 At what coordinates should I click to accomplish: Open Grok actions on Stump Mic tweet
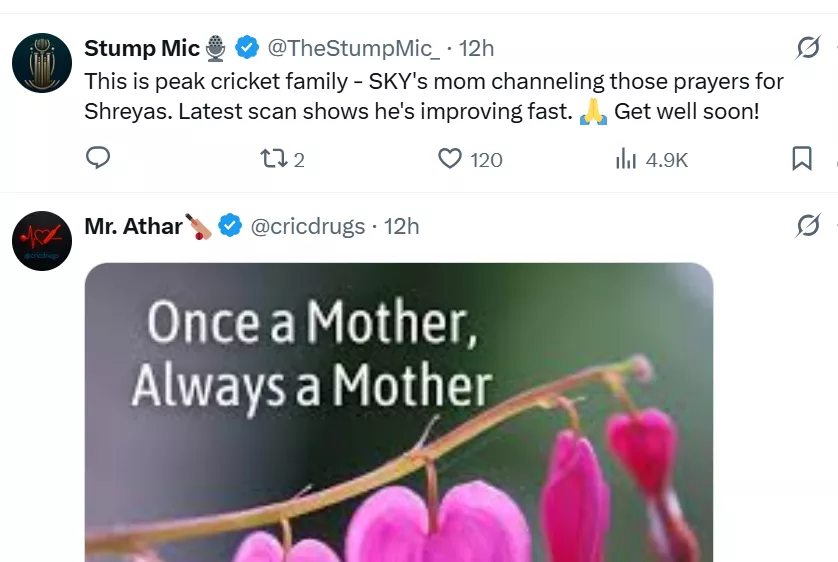[x=808, y=48]
